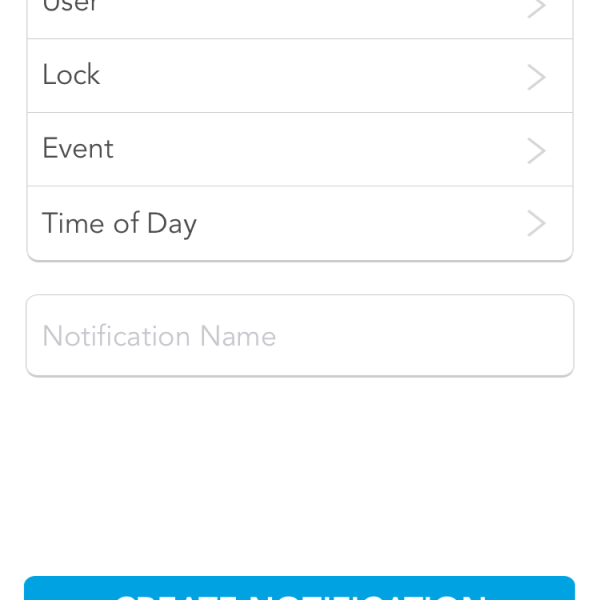Open the Lock selection row
600x600 pixels.
pos(300,76)
